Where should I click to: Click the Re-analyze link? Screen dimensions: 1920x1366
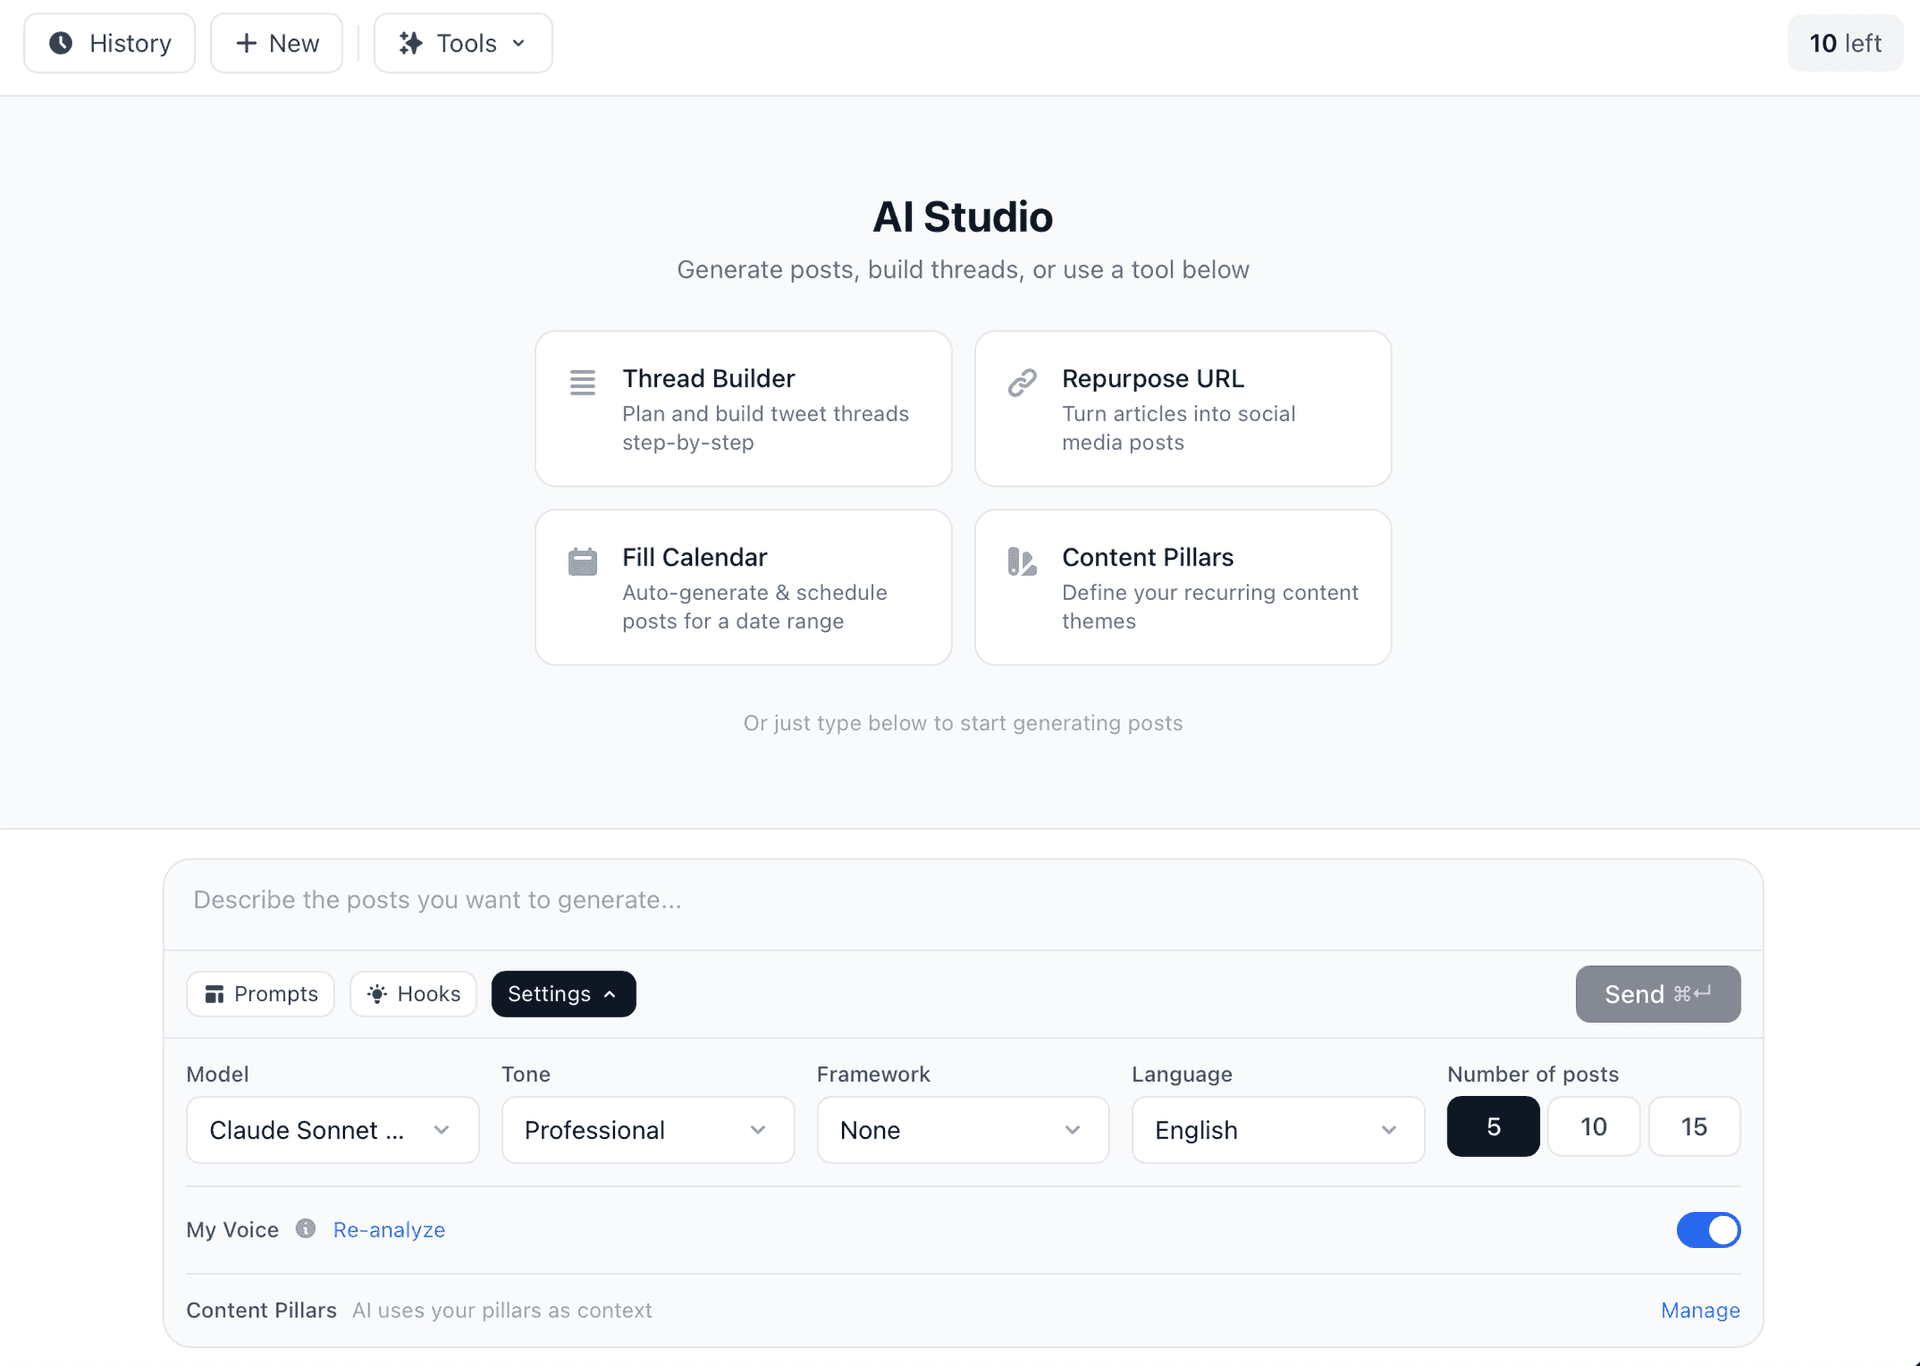coord(389,1230)
